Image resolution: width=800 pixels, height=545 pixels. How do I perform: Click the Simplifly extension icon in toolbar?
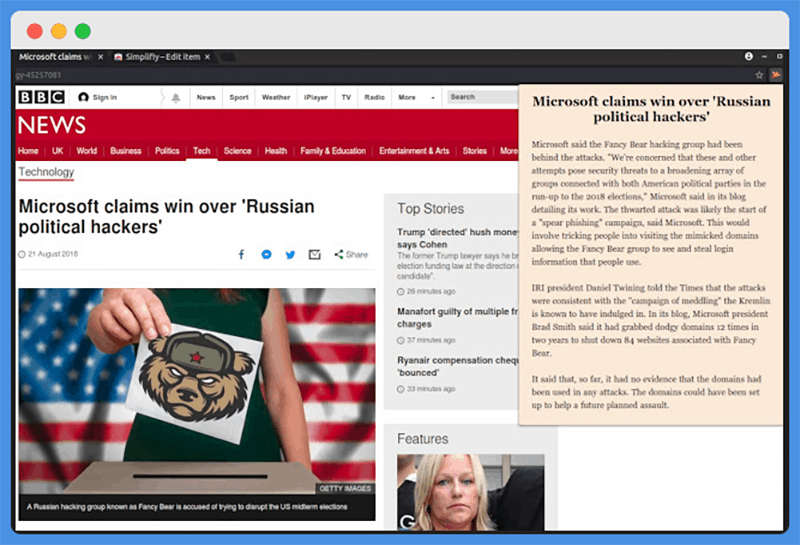tap(776, 75)
